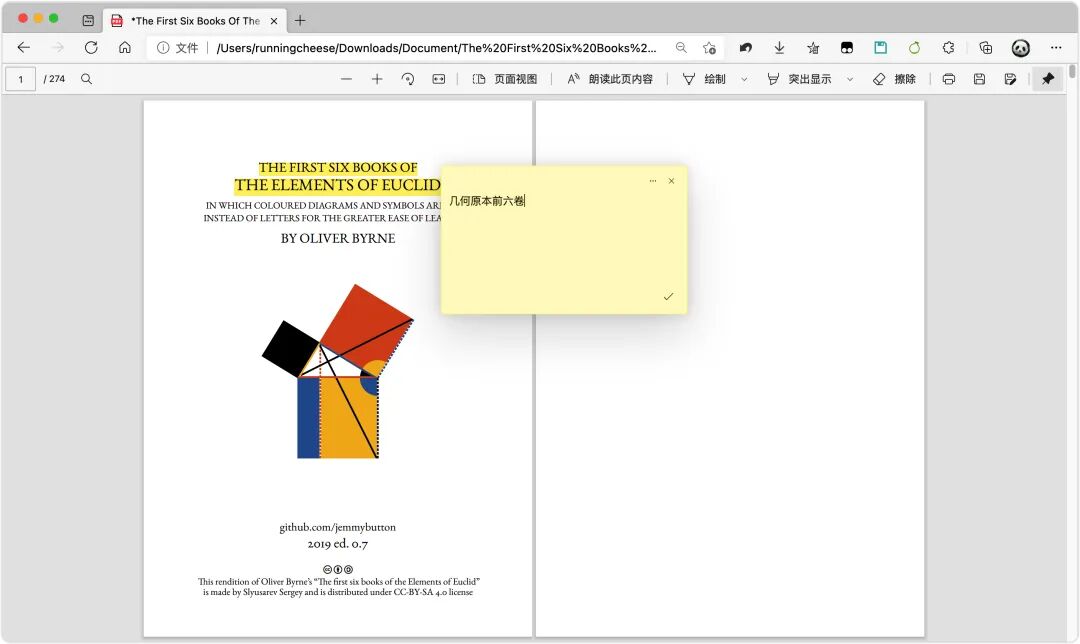Click the green save extension icon
This screenshot has width=1080, height=644.
tap(880, 48)
